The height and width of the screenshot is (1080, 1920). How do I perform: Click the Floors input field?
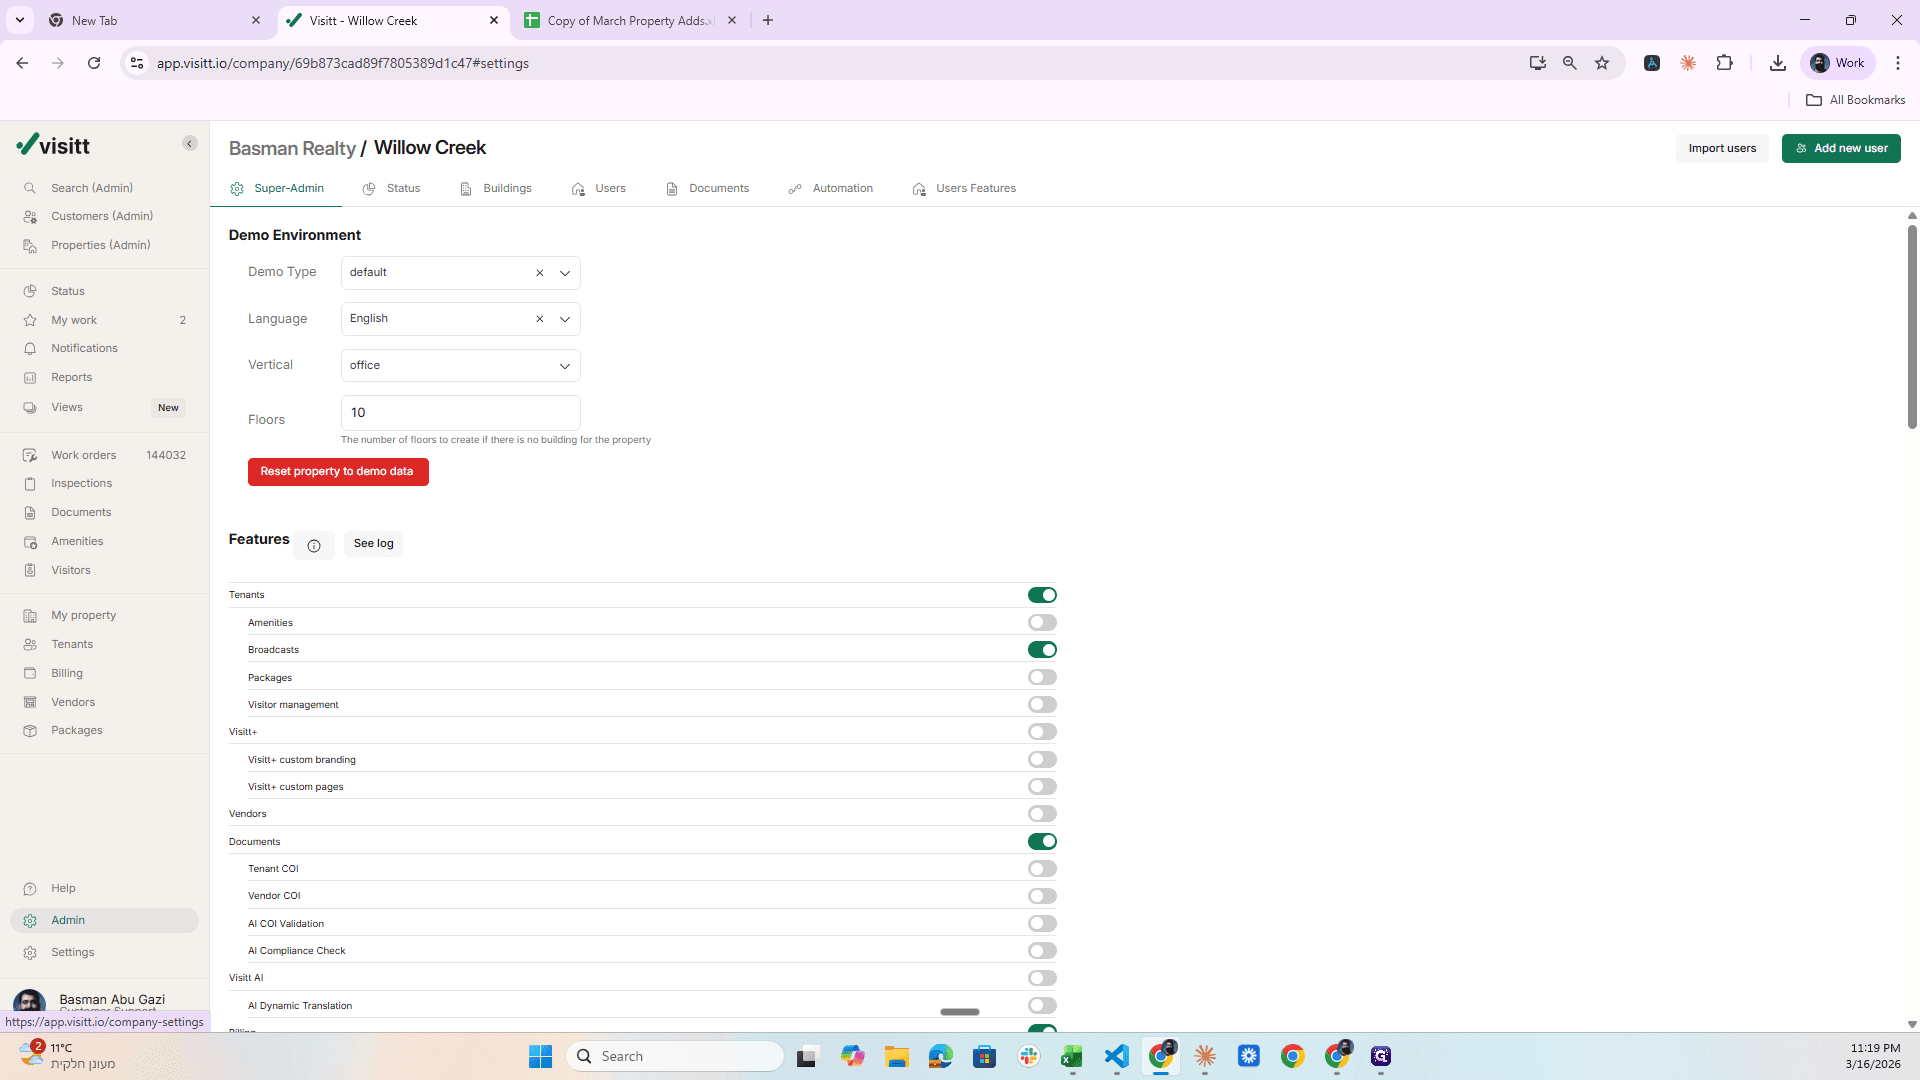460,413
